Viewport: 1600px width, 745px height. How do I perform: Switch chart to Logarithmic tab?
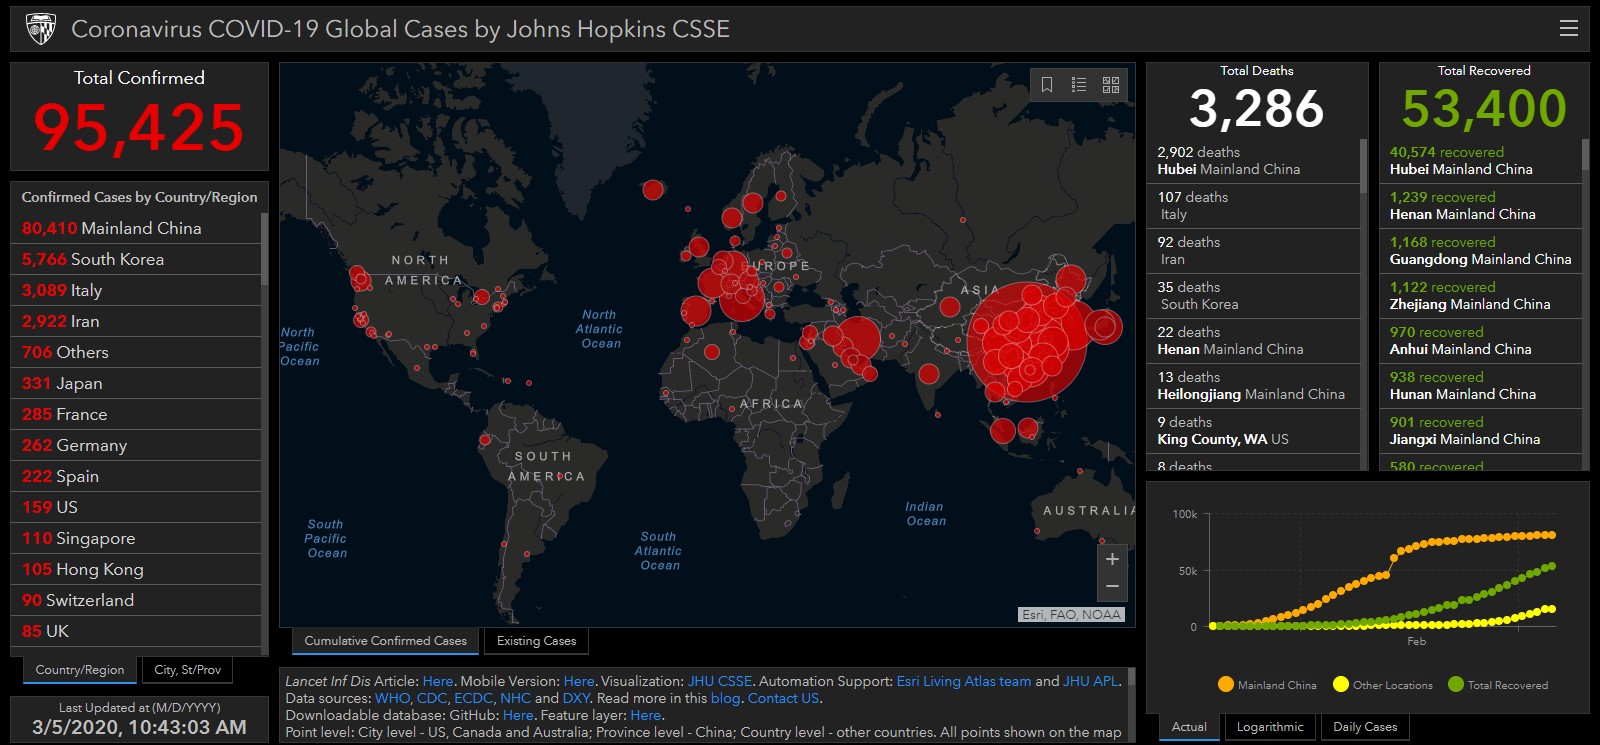point(1270,727)
